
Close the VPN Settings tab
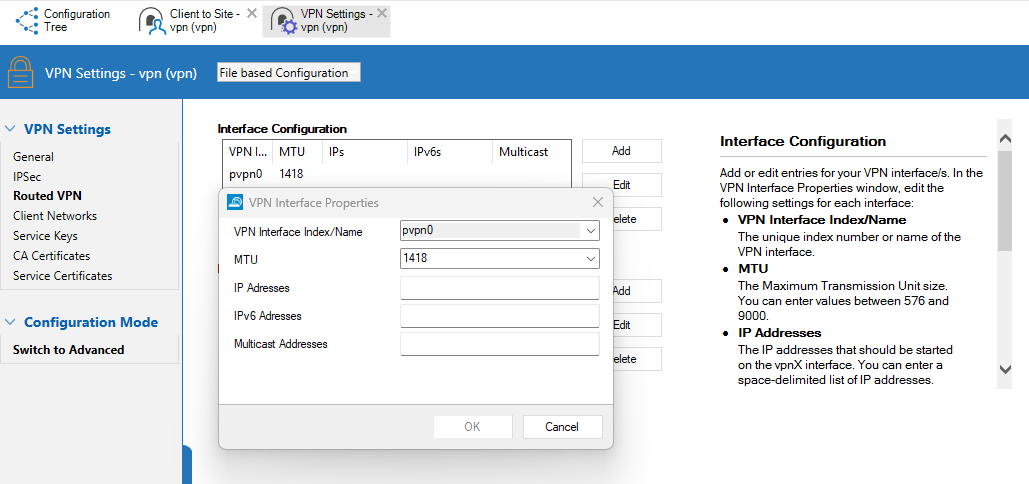381,13
